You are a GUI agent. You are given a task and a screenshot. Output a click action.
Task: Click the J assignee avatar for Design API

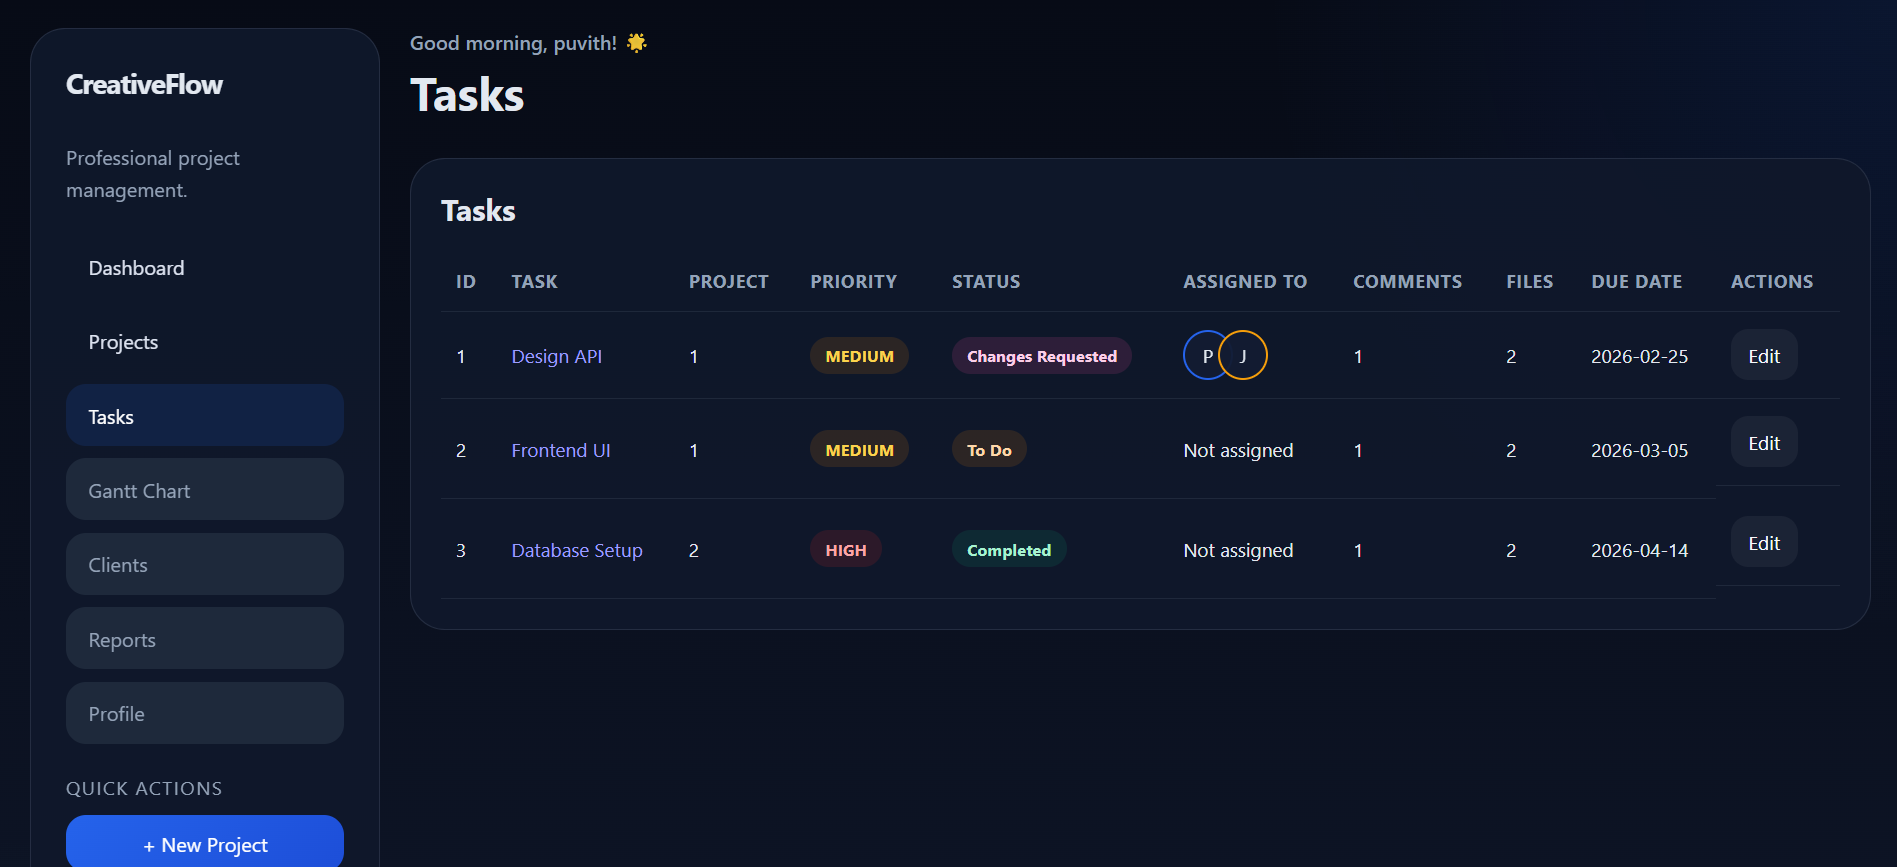tap(1243, 355)
